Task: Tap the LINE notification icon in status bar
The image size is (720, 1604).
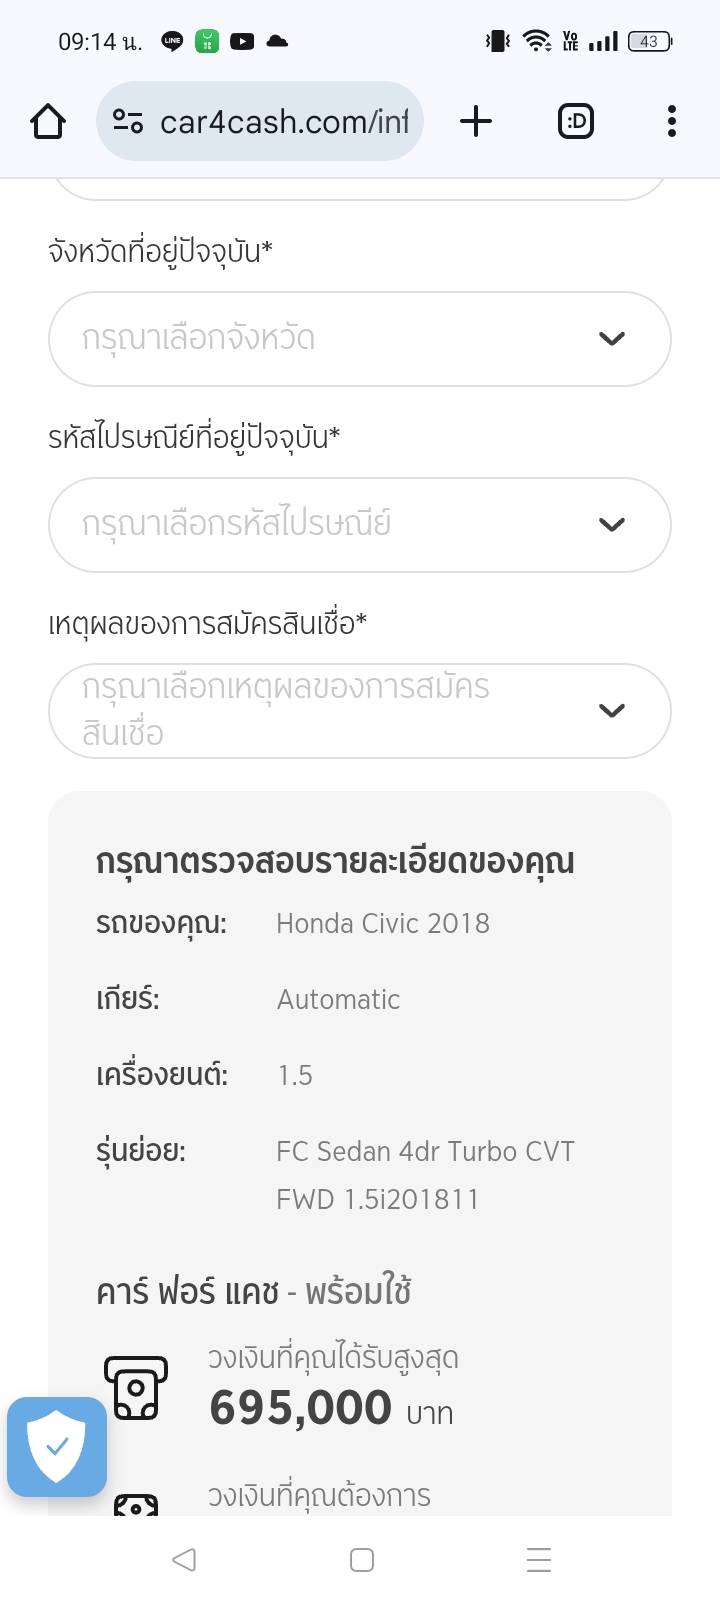Action: [x=172, y=42]
